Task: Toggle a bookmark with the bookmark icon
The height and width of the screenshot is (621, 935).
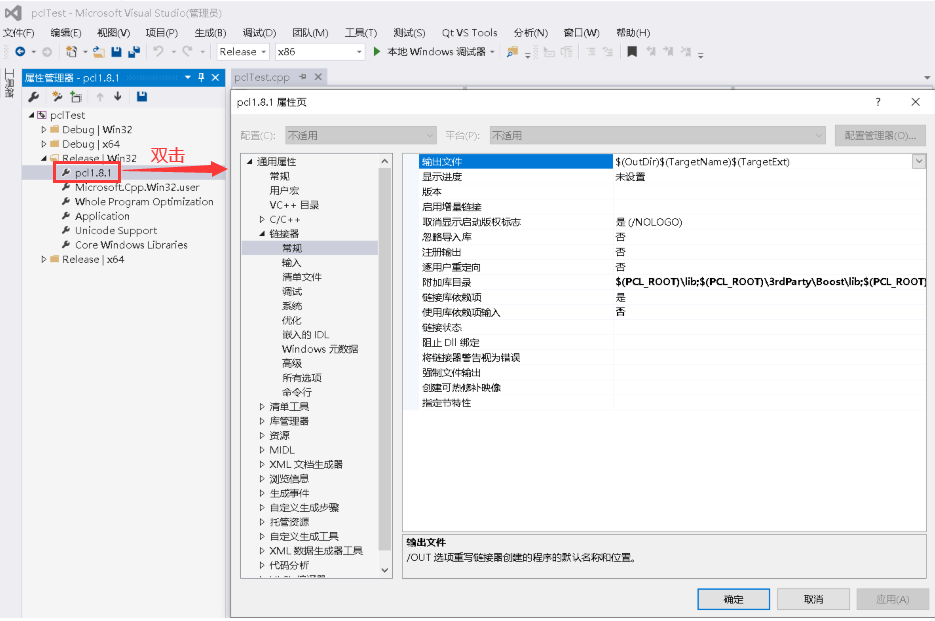Action: (632, 52)
